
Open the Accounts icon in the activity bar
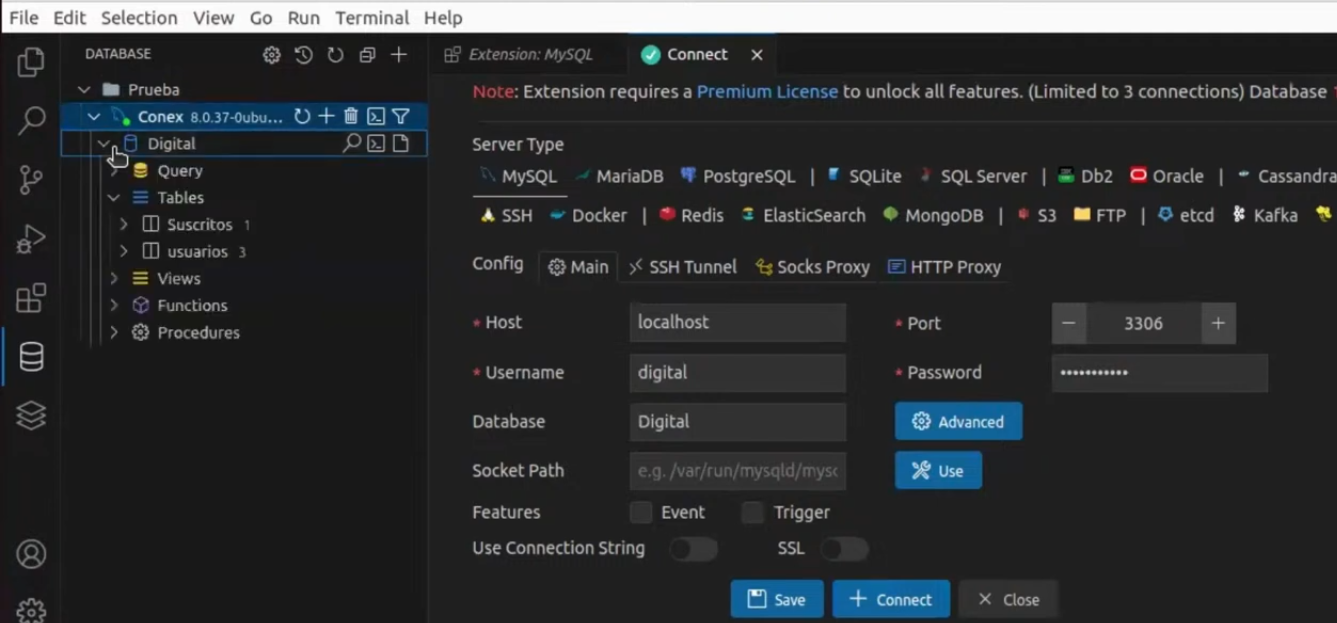point(31,554)
